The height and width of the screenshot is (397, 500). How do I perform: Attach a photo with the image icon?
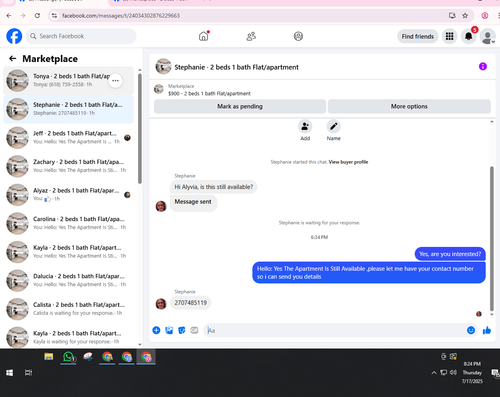(x=169, y=330)
